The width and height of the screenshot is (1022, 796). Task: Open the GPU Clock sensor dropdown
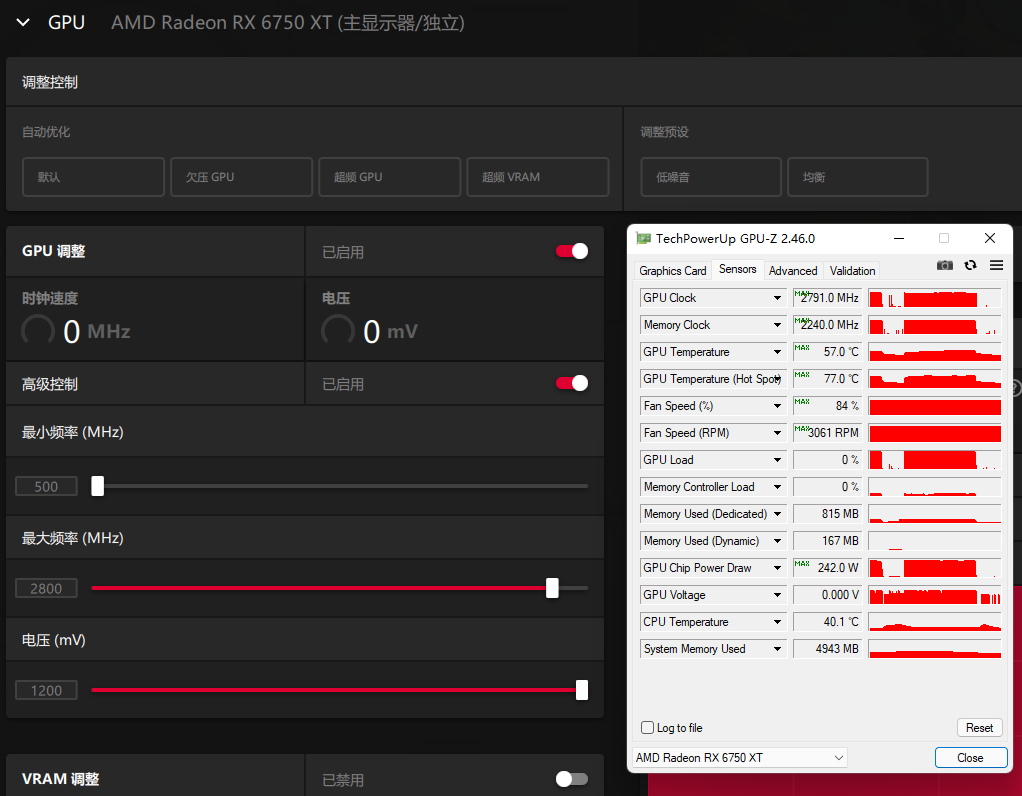click(x=778, y=298)
